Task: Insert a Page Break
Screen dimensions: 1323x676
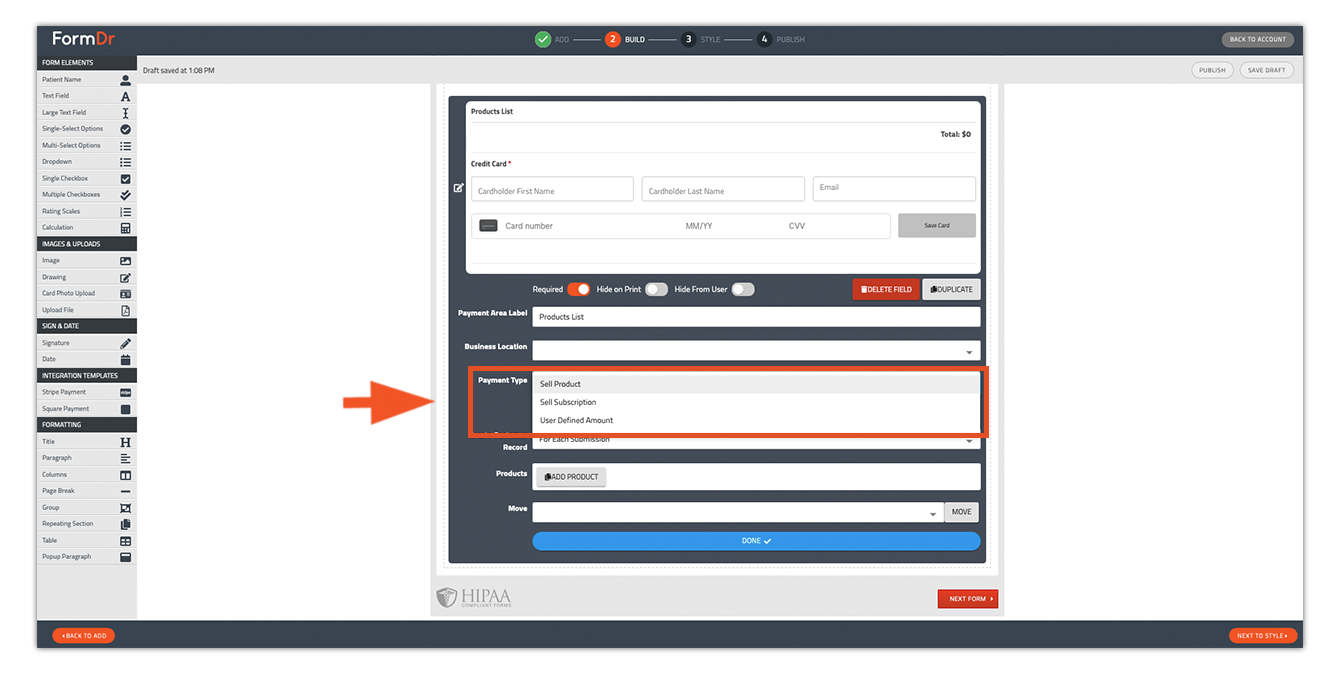Action: (86, 491)
